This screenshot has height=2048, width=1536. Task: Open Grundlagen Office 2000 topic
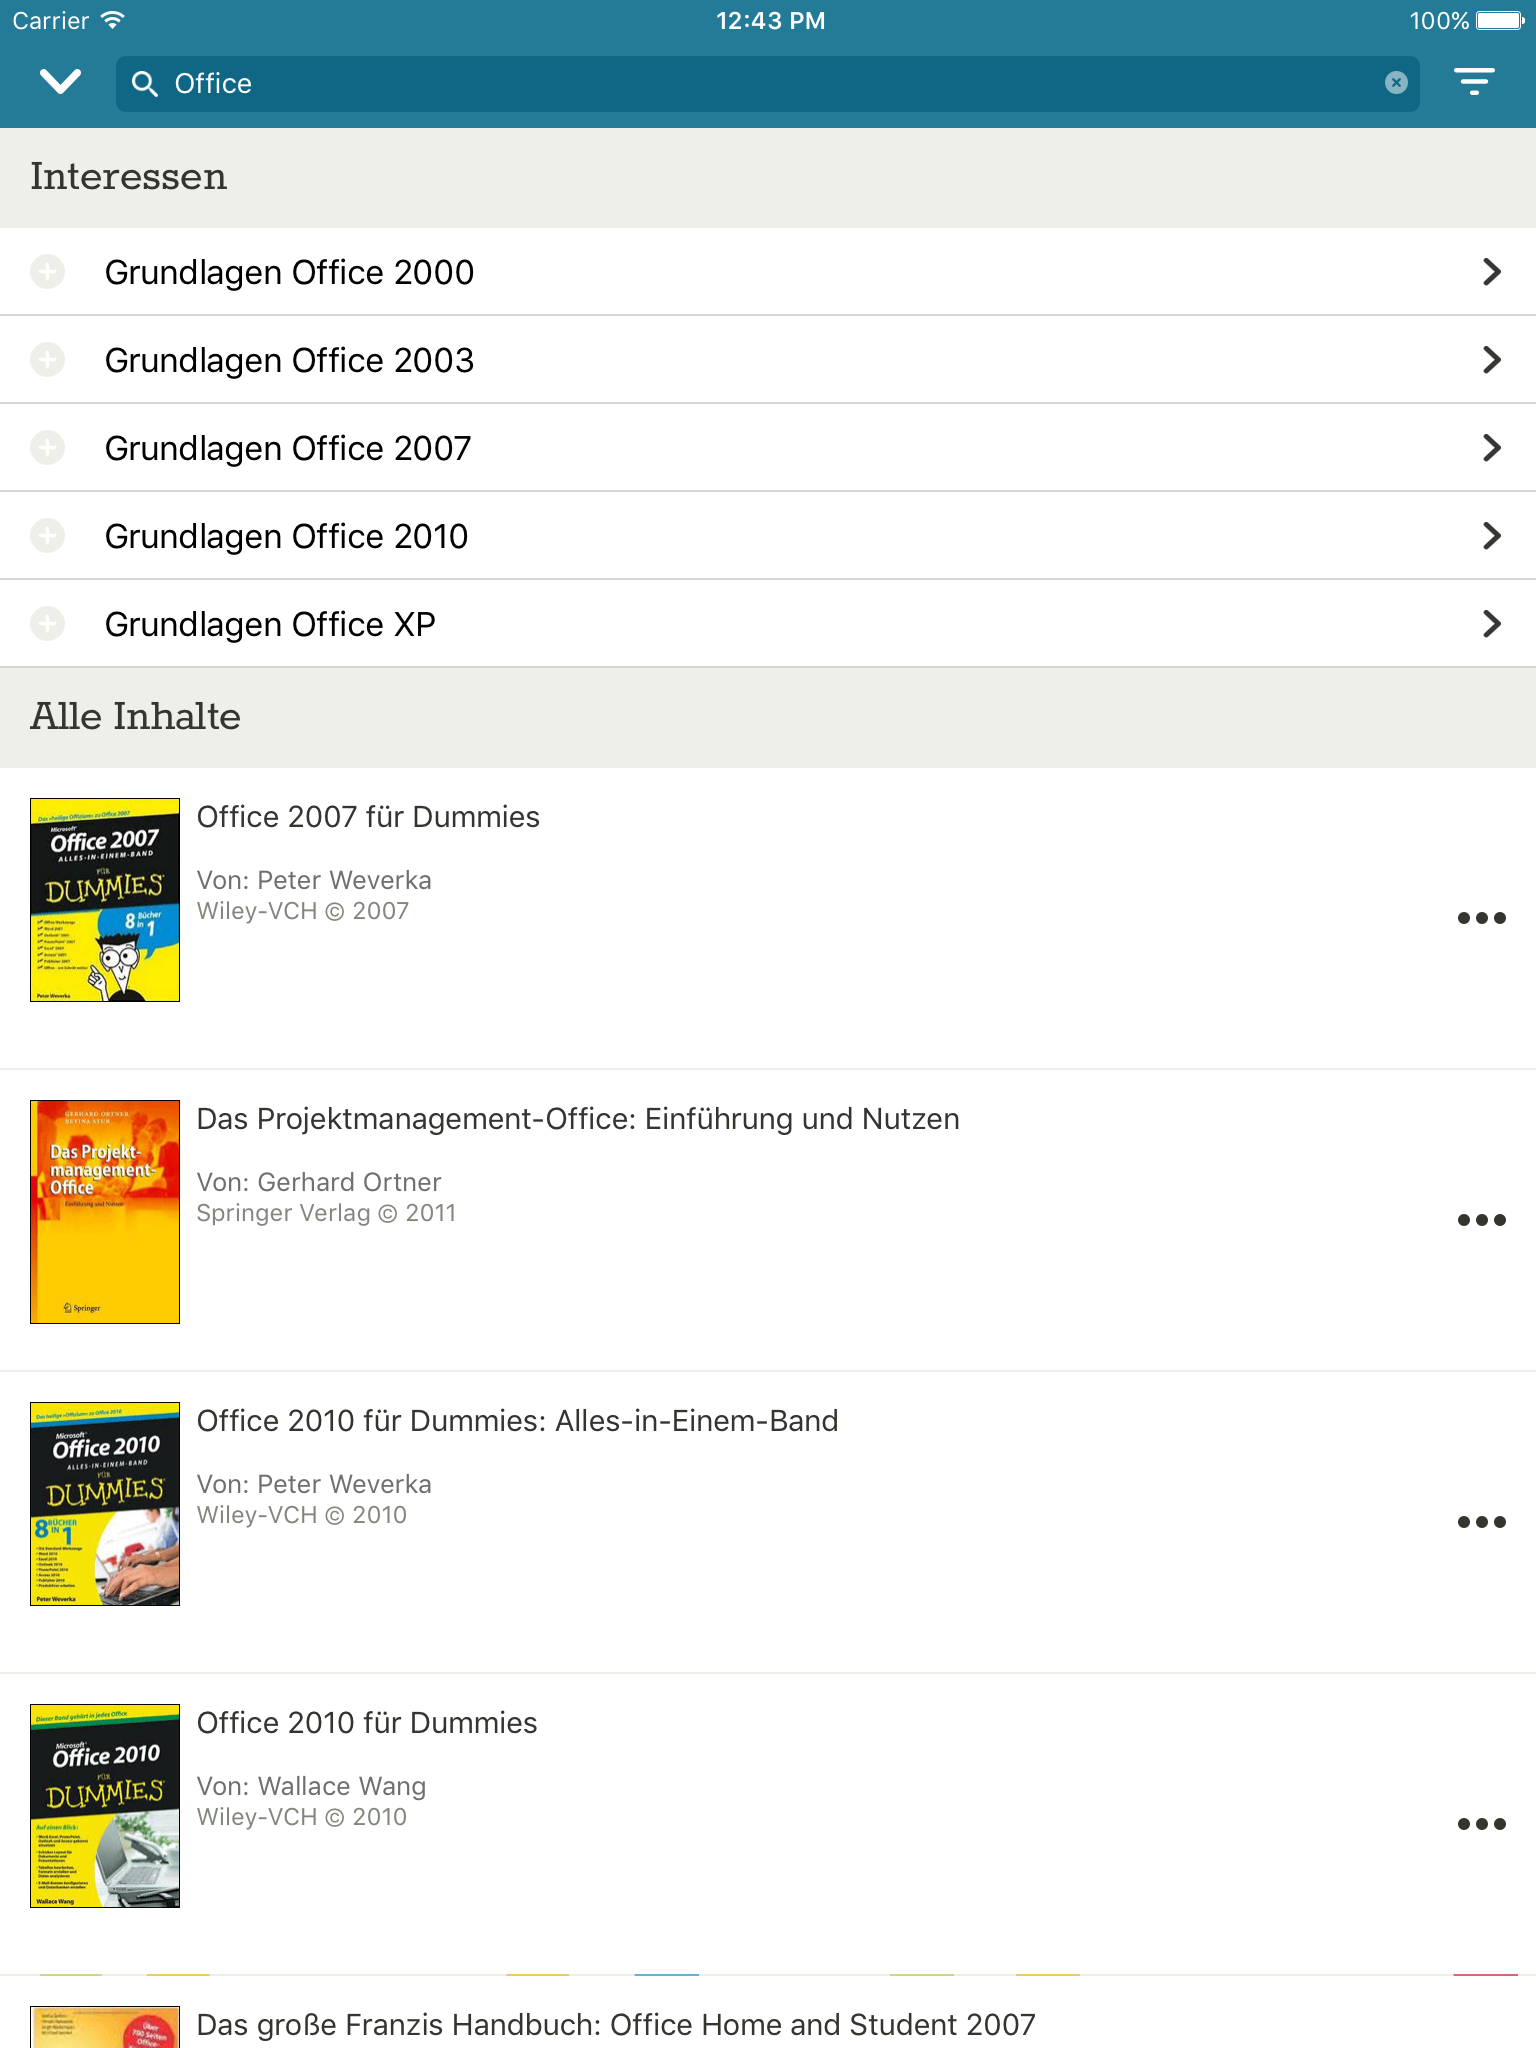(x=768, y=272)
